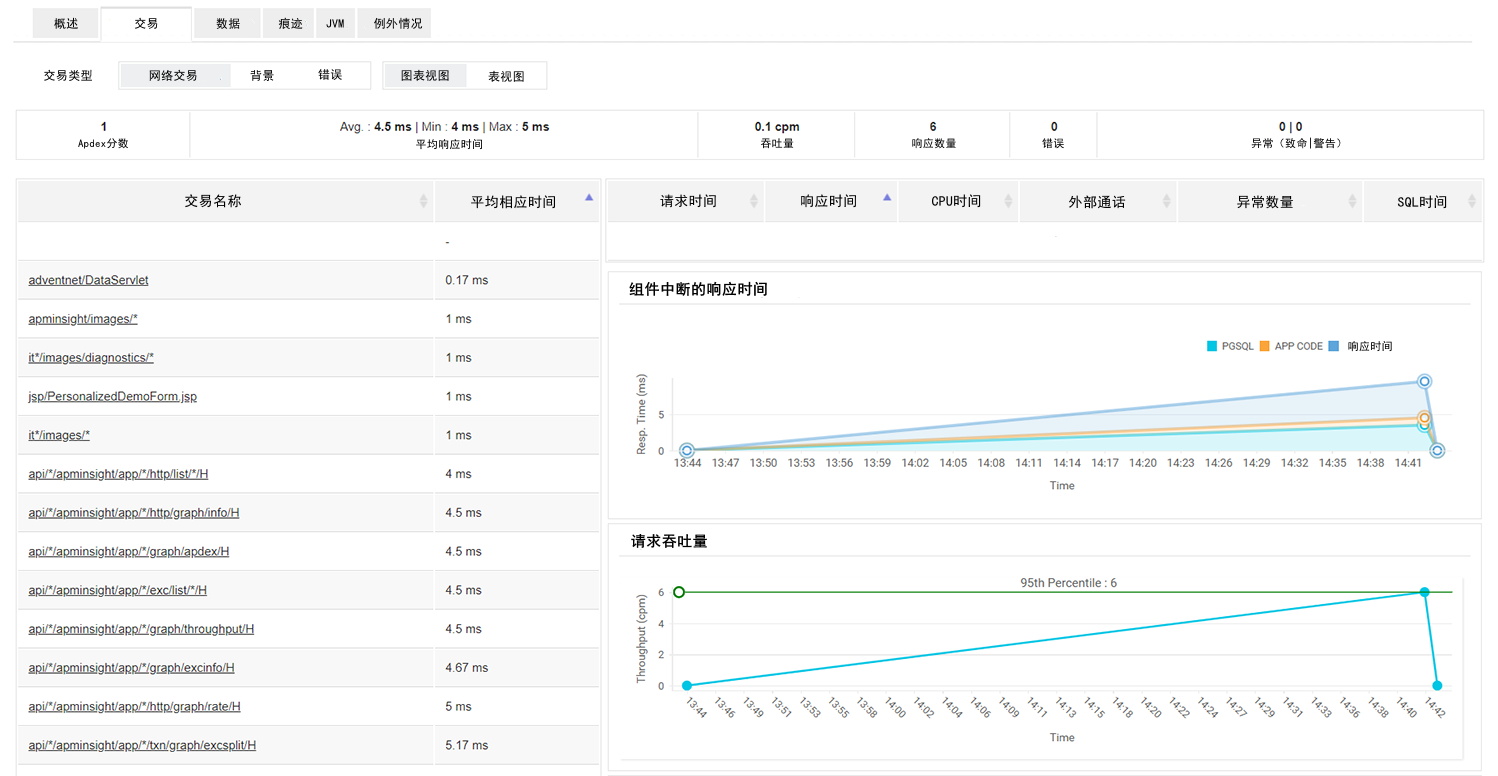The height and width of the screenshot is (776, 1498).
Task: Open it*/images/diagnostics/* transaction
Action: (x=91, y=358)
